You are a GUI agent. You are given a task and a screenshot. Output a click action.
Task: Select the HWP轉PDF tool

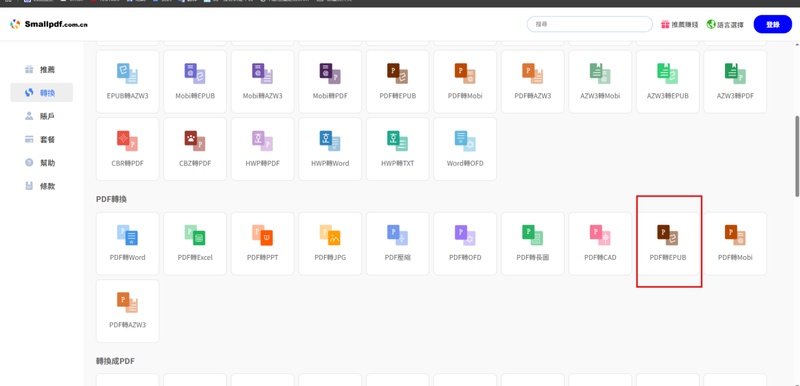pyautogui.click(x=262, y=149)
